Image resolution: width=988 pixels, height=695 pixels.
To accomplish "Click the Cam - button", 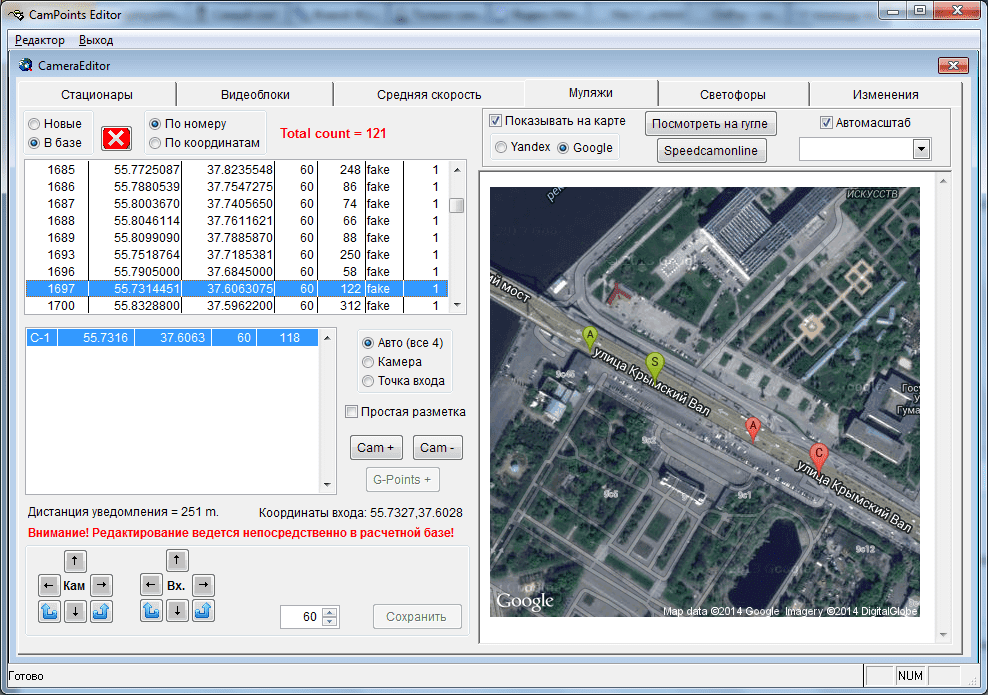I will coord(437,447).
